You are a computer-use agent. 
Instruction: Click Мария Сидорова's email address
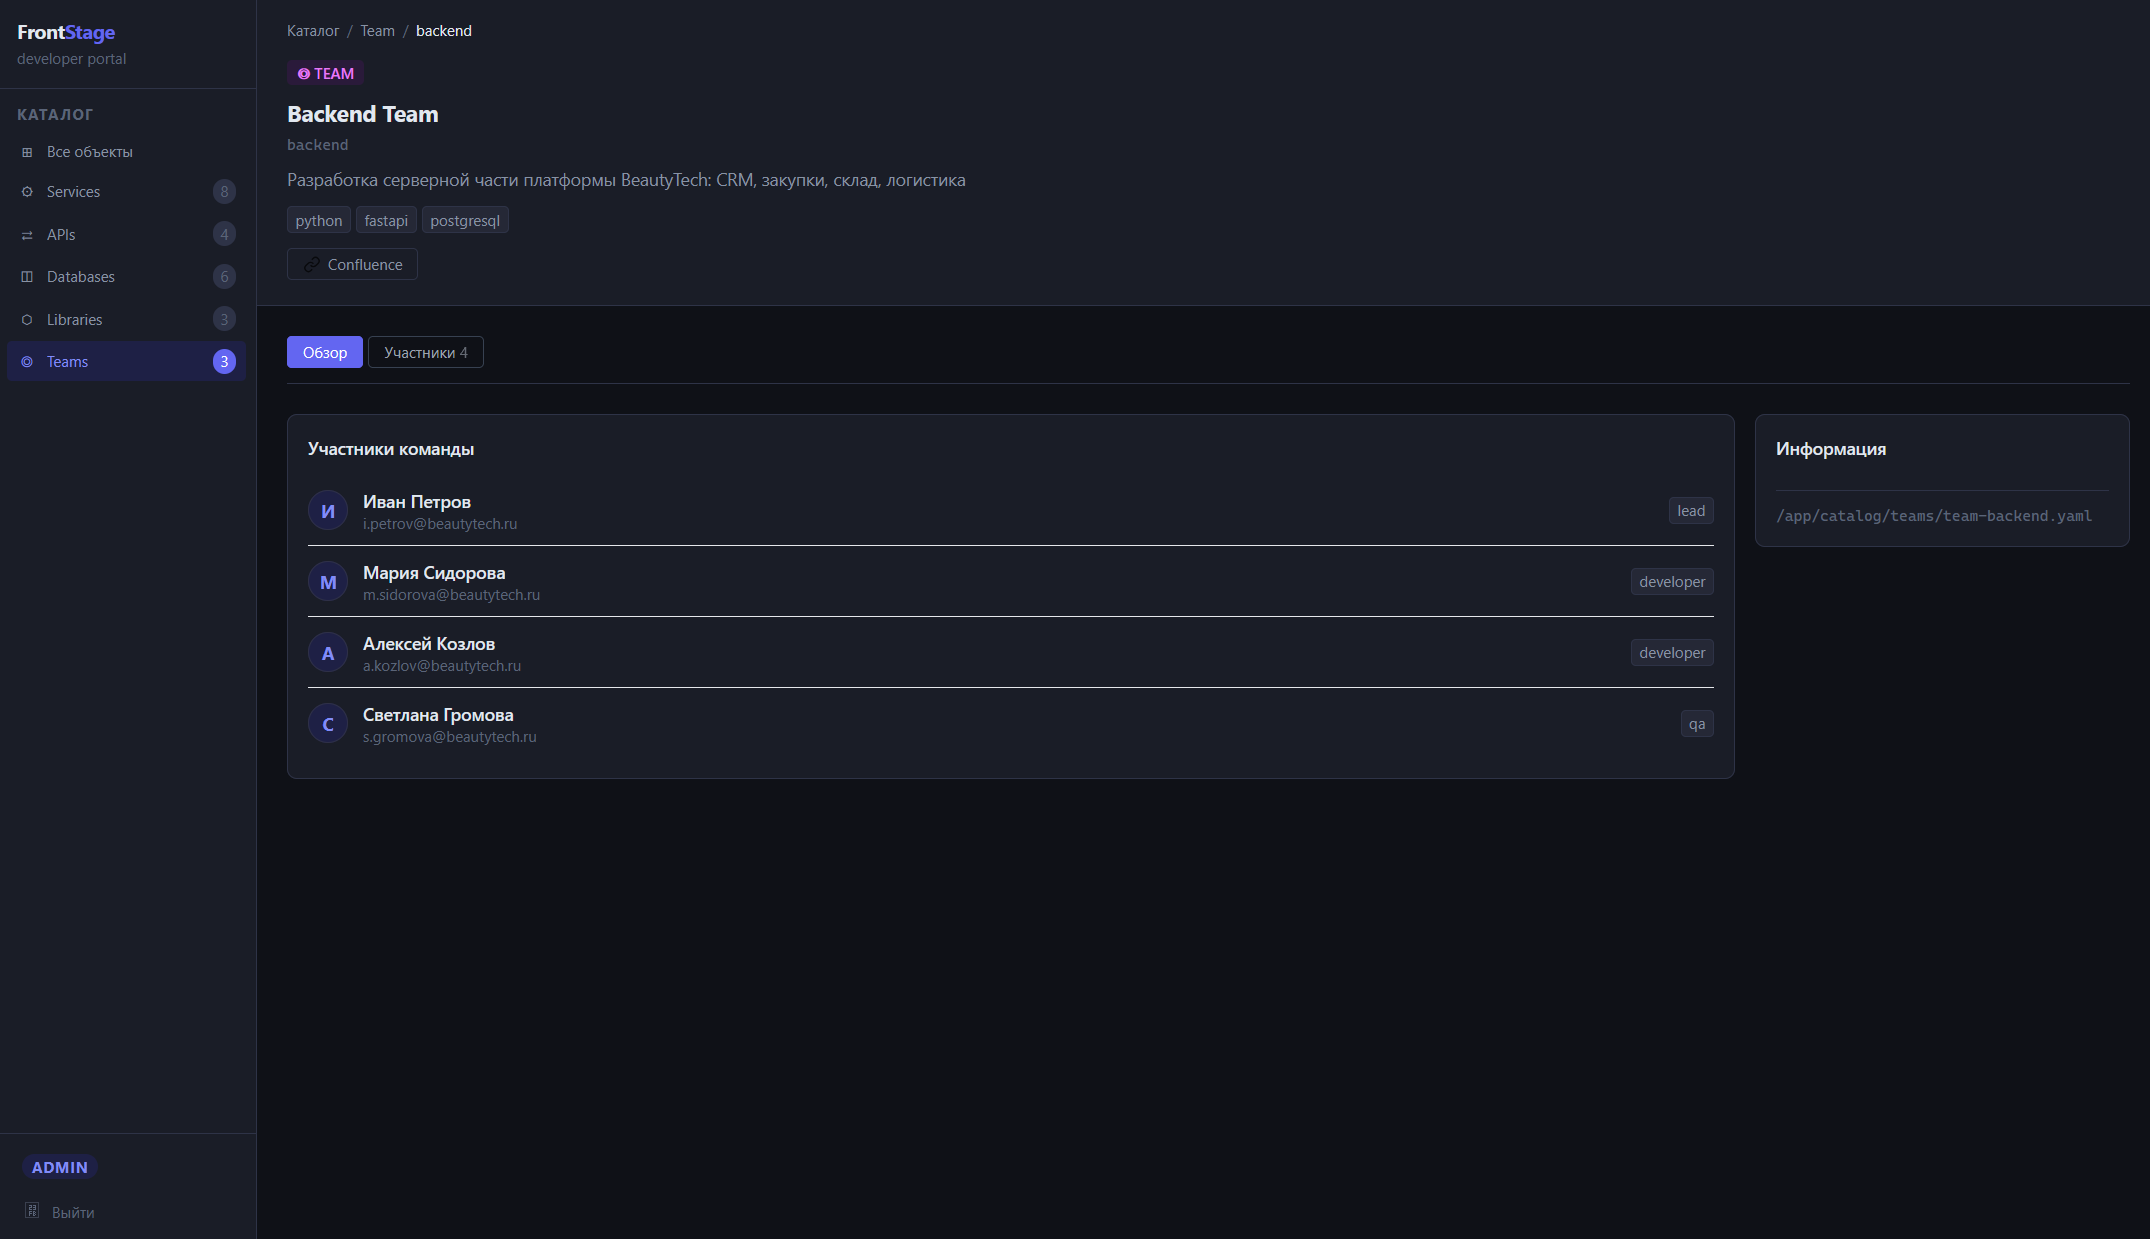[451, 595]
